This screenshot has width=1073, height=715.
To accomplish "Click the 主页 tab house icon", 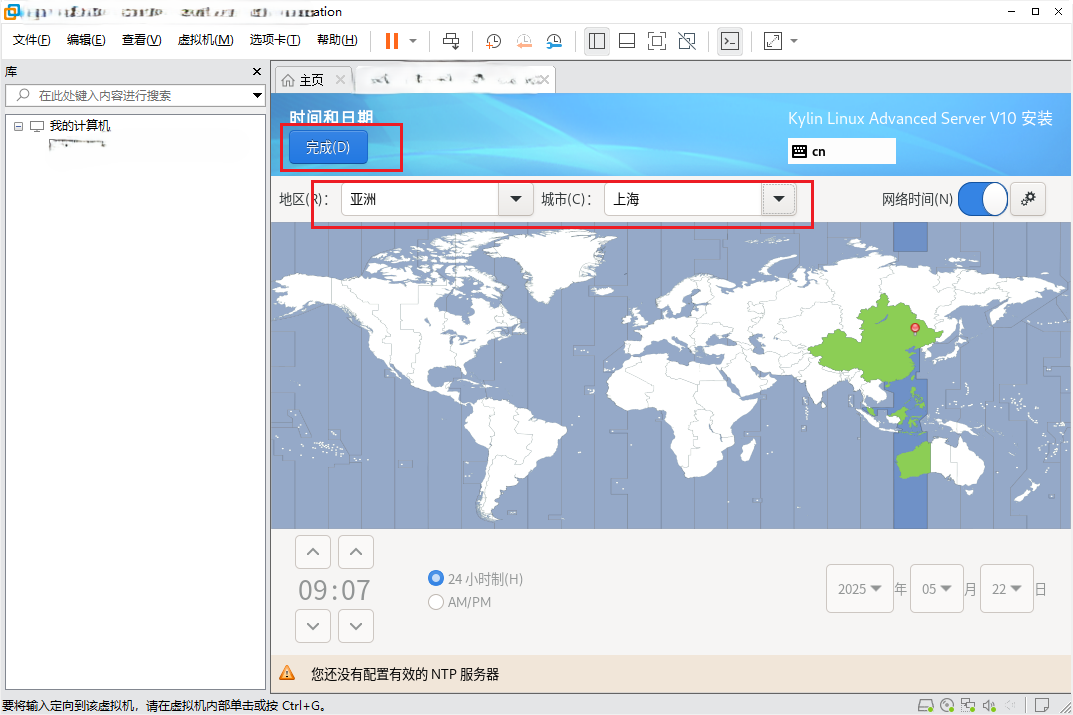I will [x=288, y=80].
